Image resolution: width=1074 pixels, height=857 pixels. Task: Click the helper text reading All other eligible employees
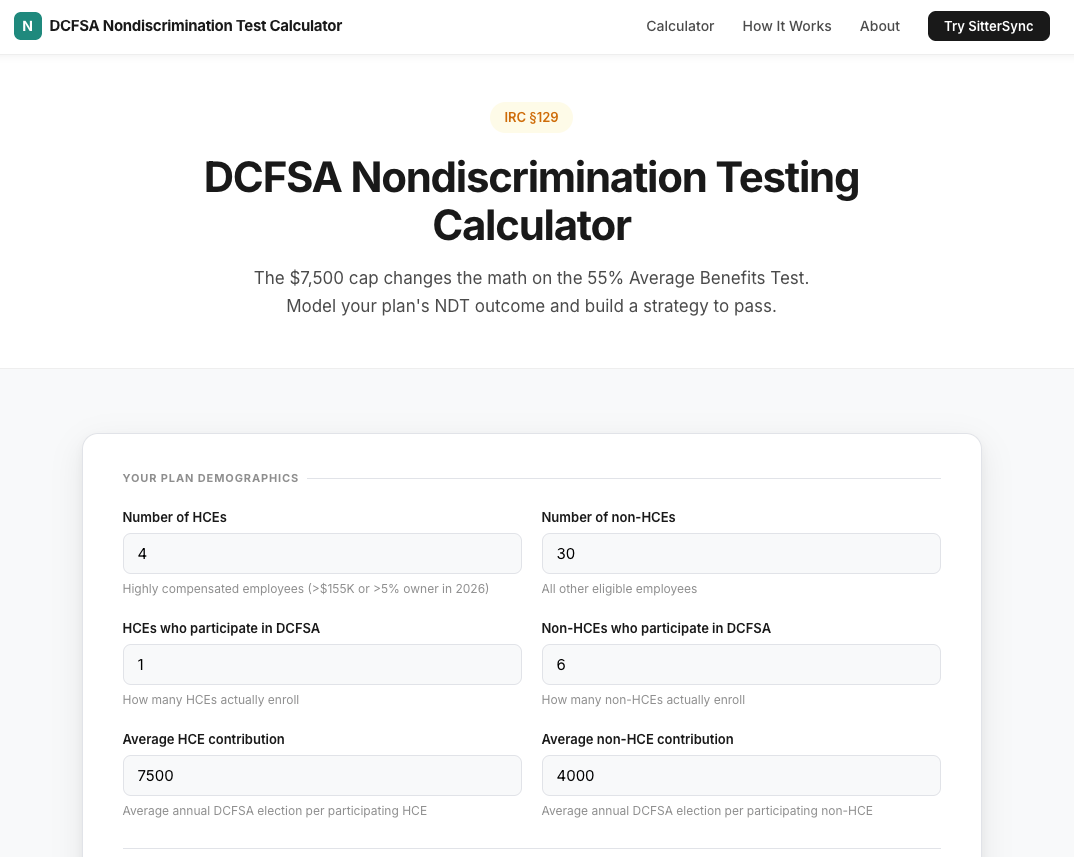pos(619,588)
